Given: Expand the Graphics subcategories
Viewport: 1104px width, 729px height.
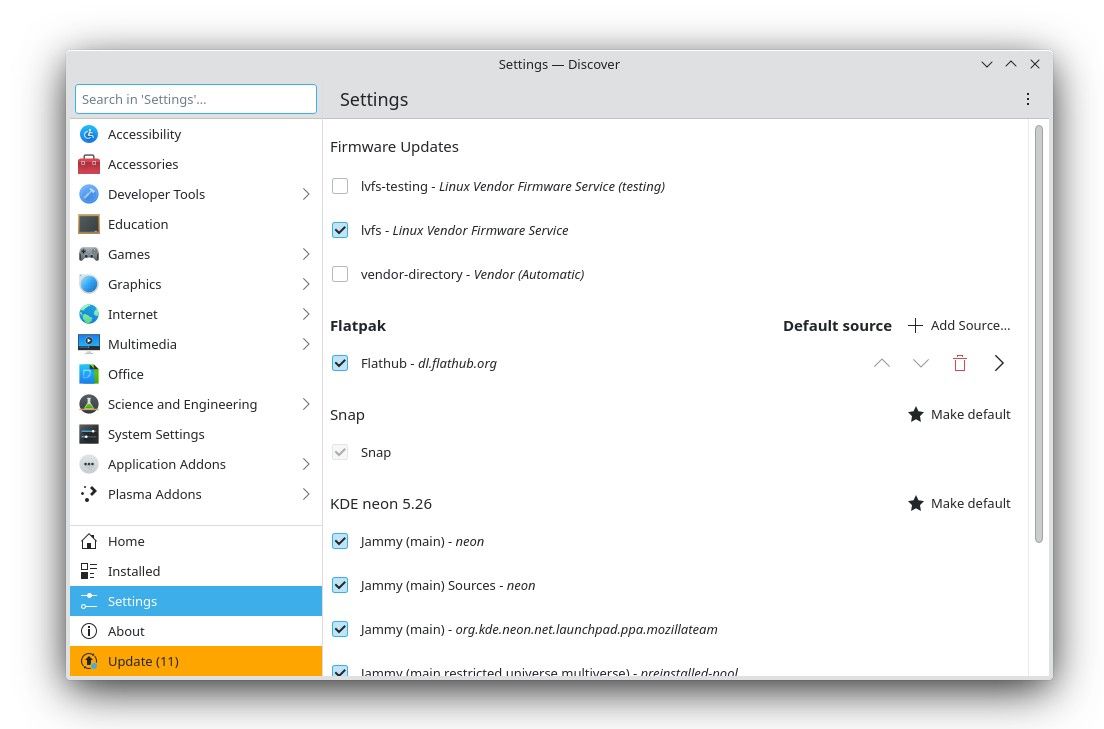Looking at the screenshot, I should [306, 284].
